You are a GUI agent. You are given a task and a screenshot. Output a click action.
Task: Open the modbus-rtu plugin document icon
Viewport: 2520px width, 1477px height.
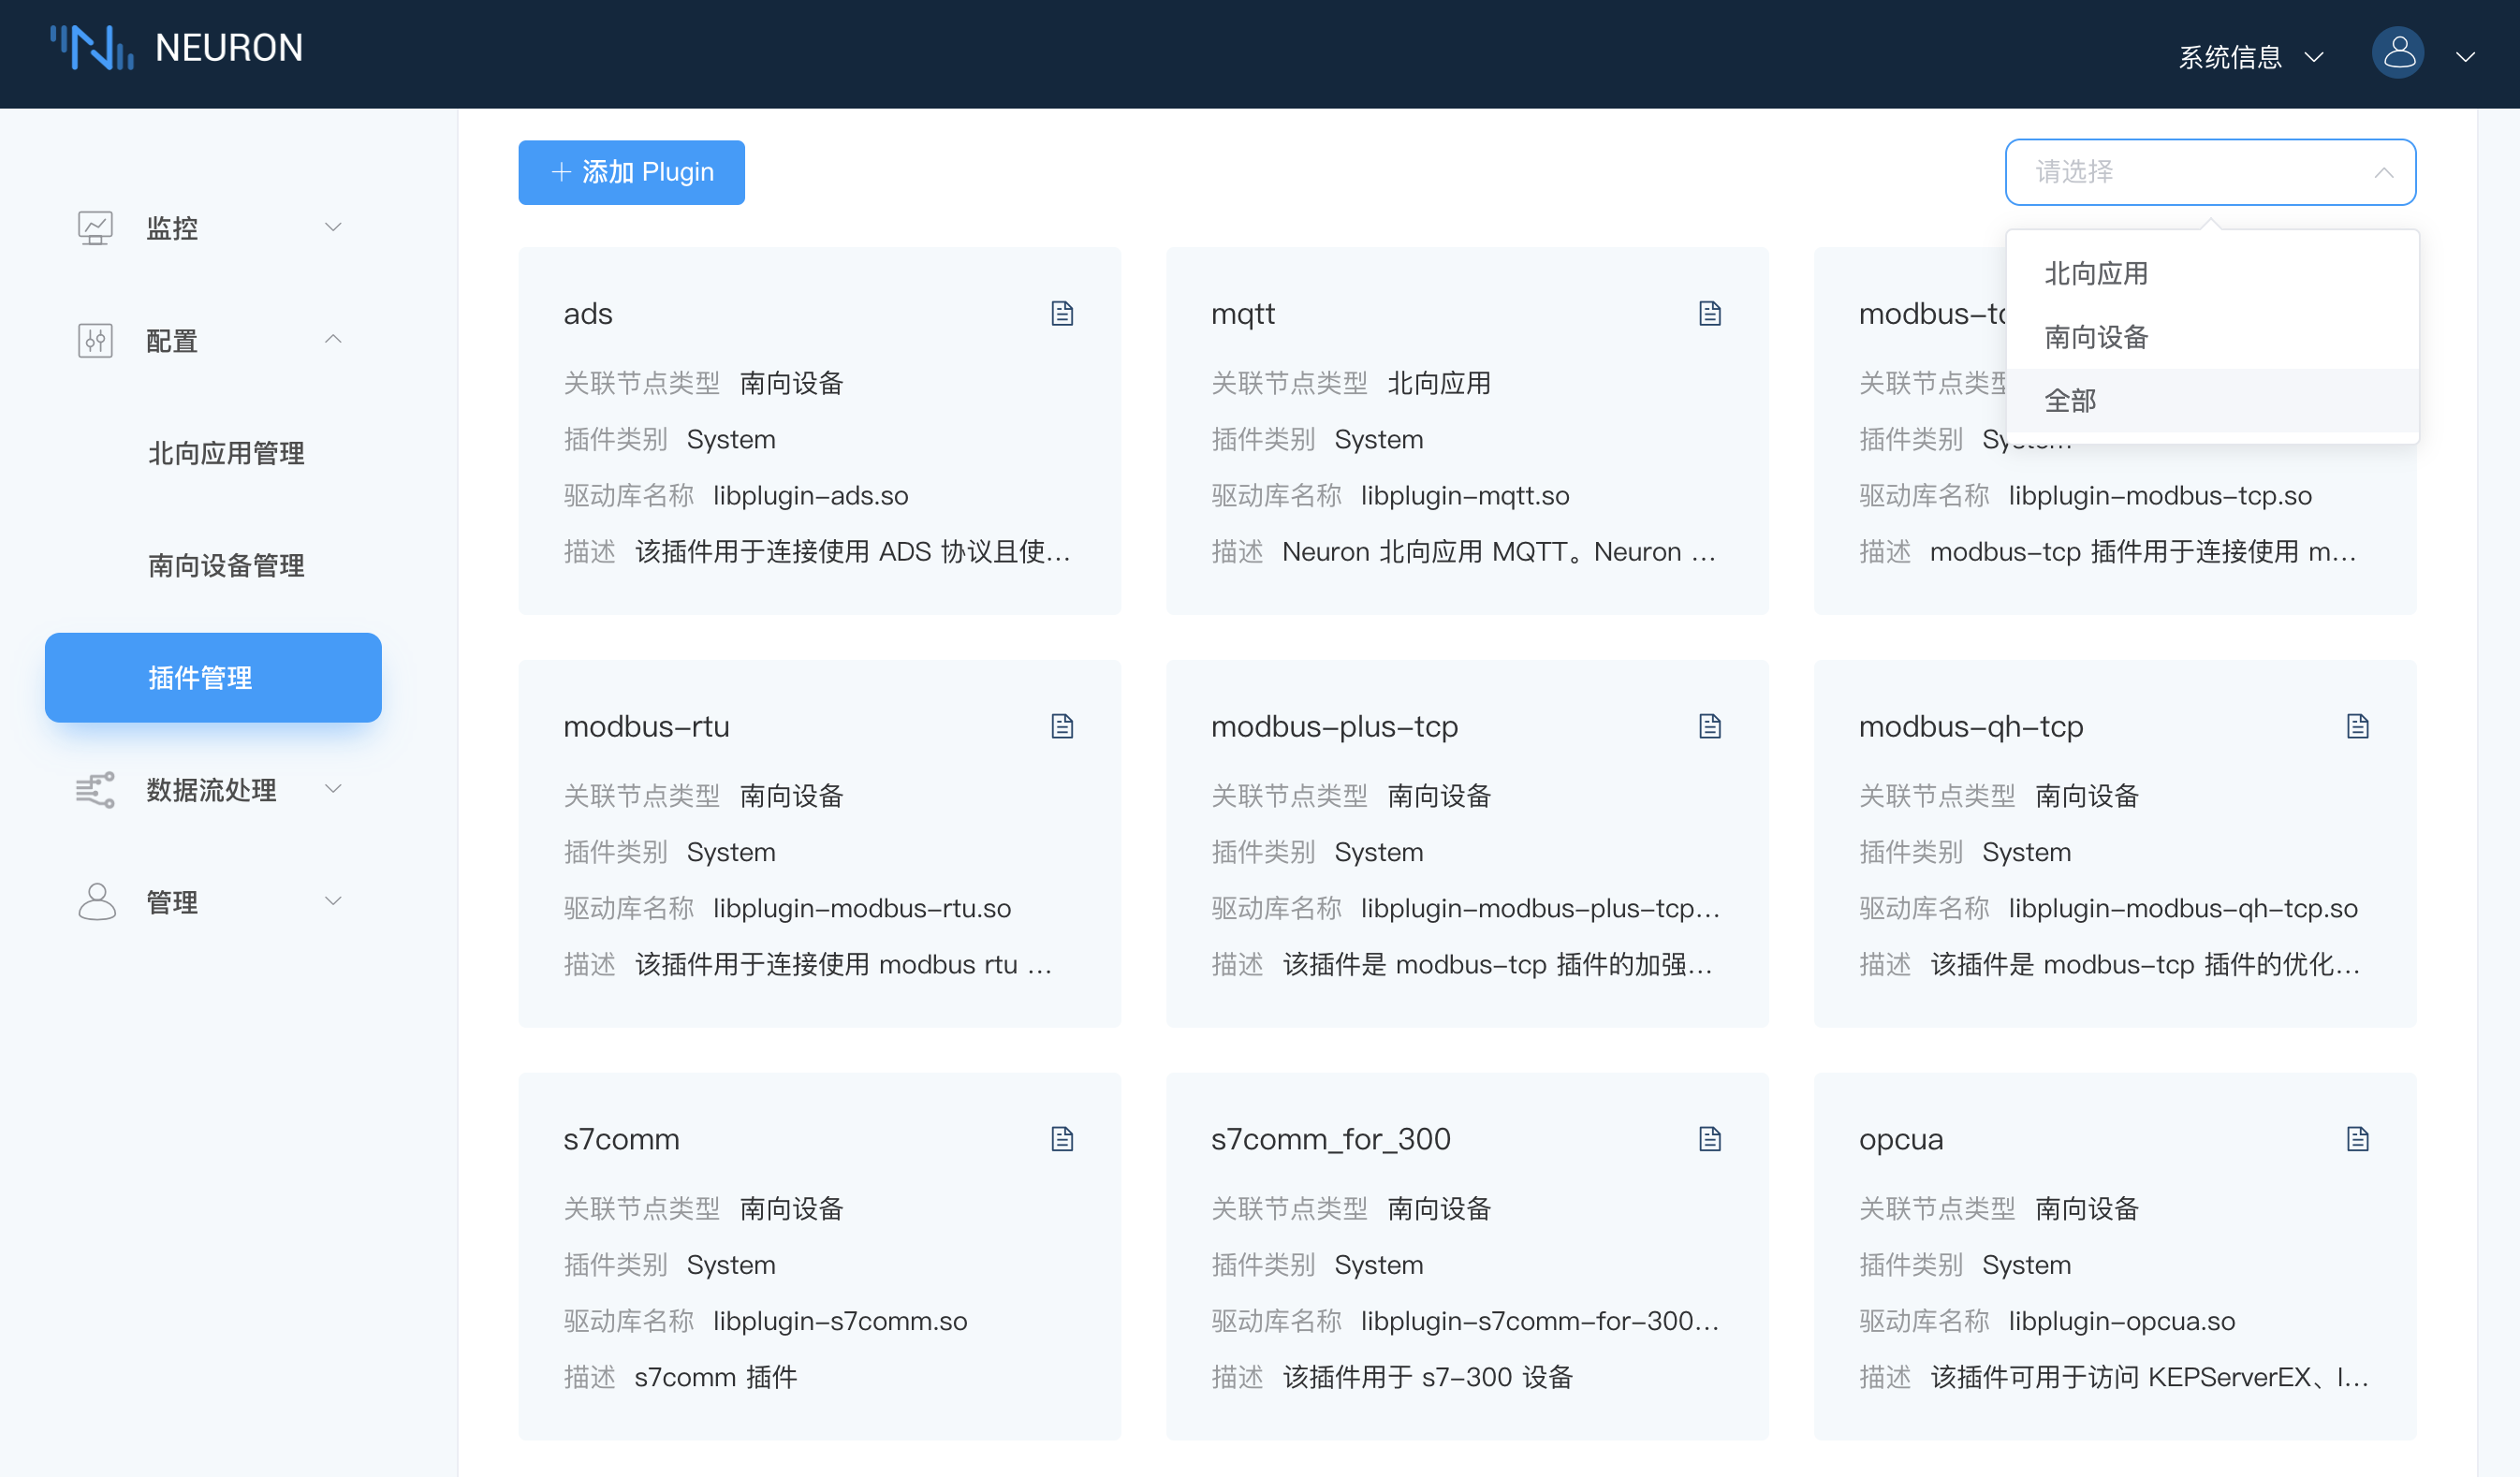pyautogui.click(x=1062, y=726)
